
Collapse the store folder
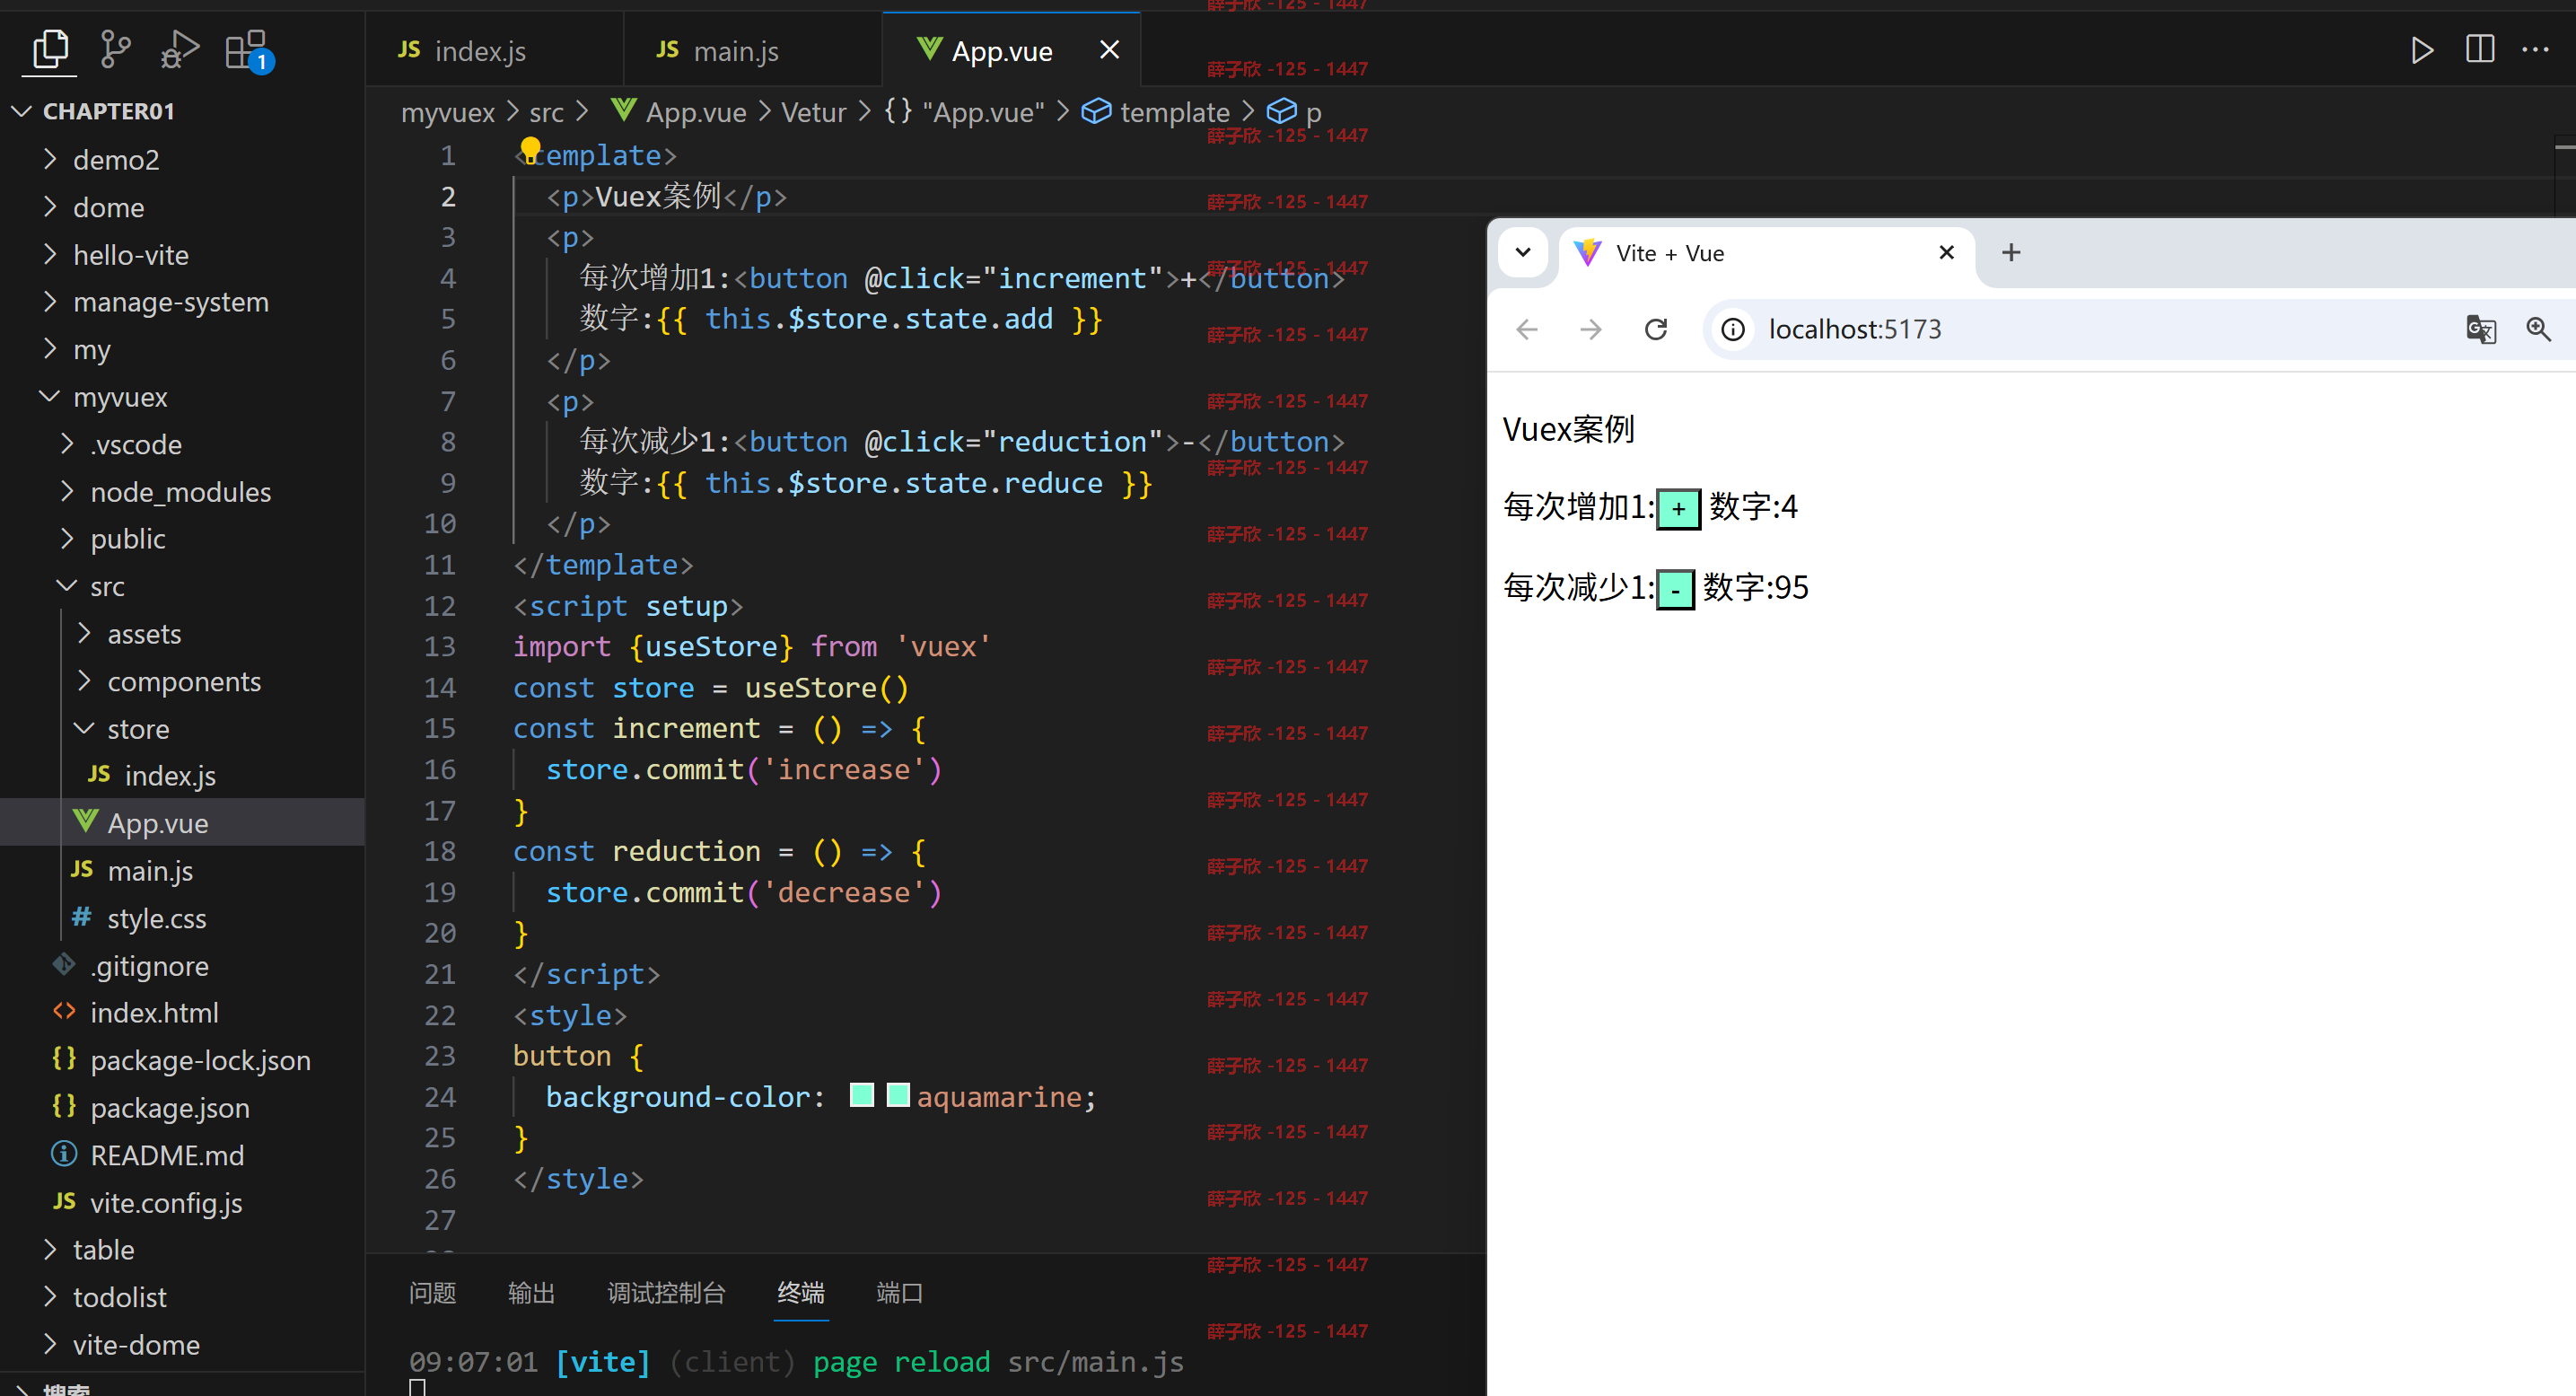(85, 728)
